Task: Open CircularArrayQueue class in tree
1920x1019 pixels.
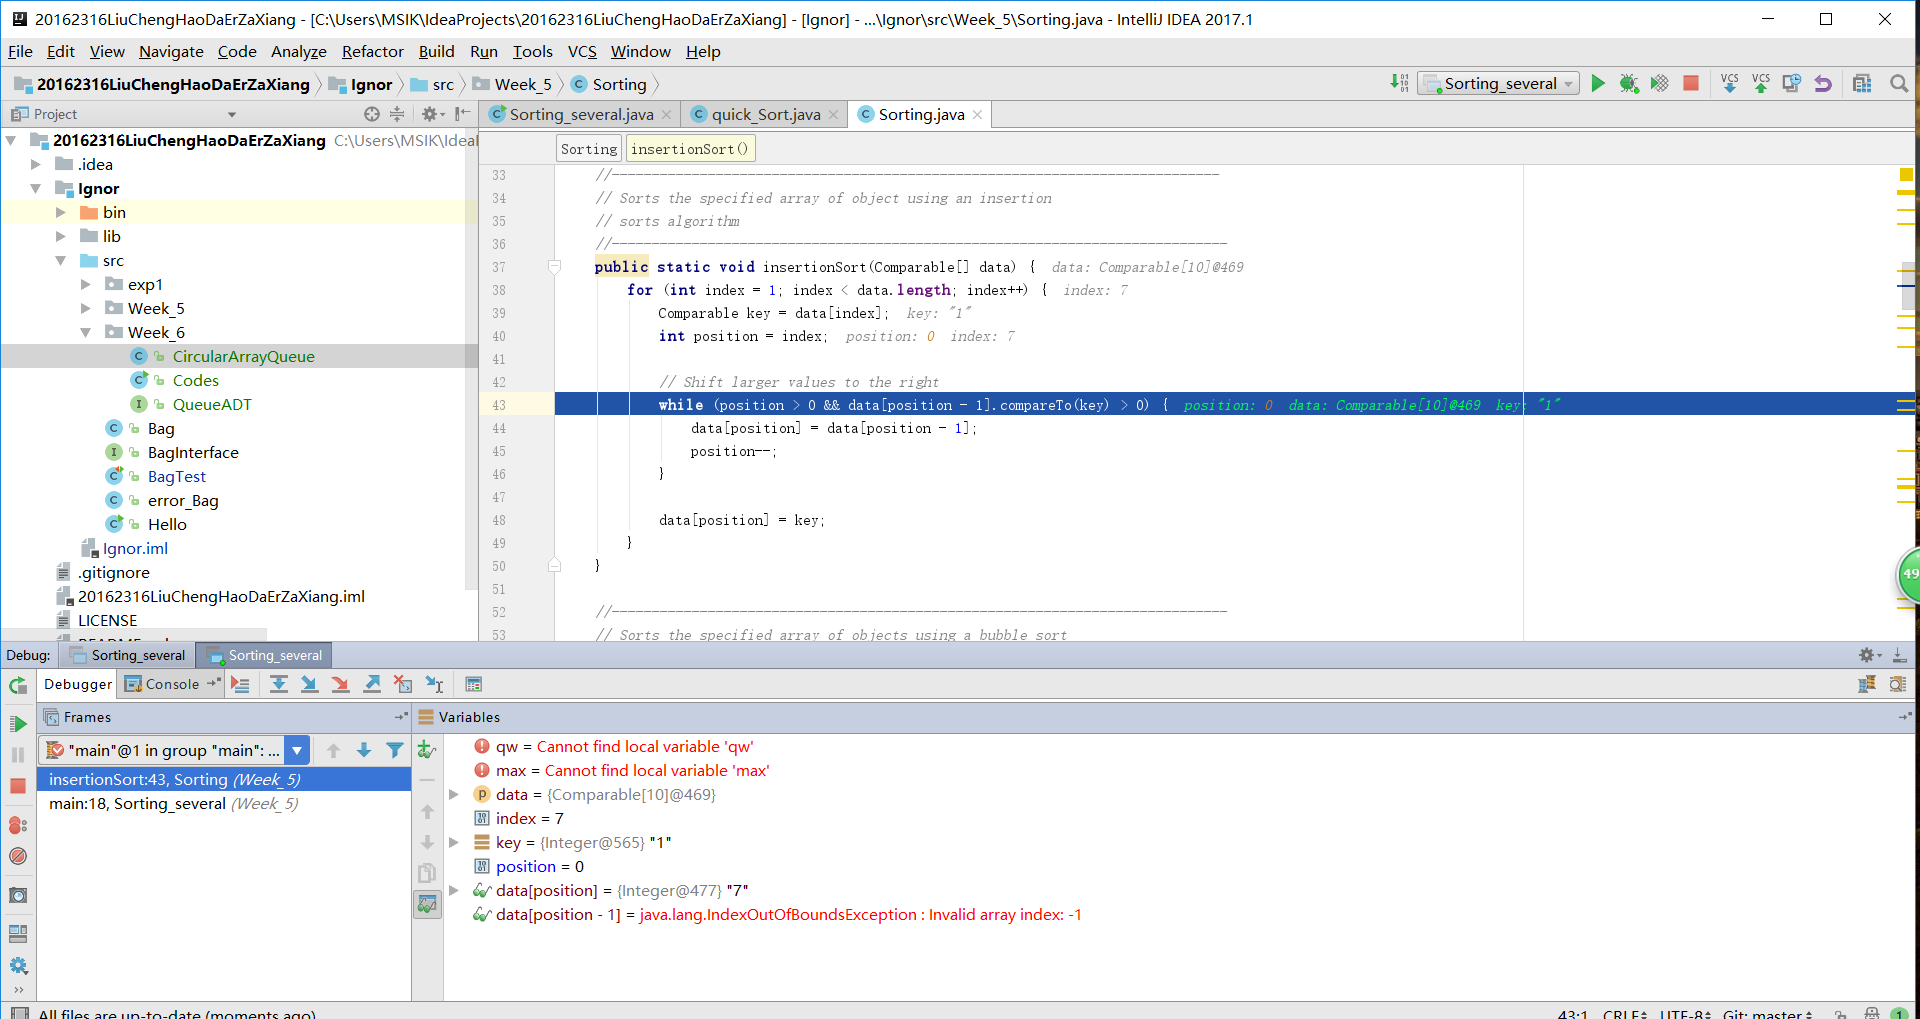Action: 243,356
